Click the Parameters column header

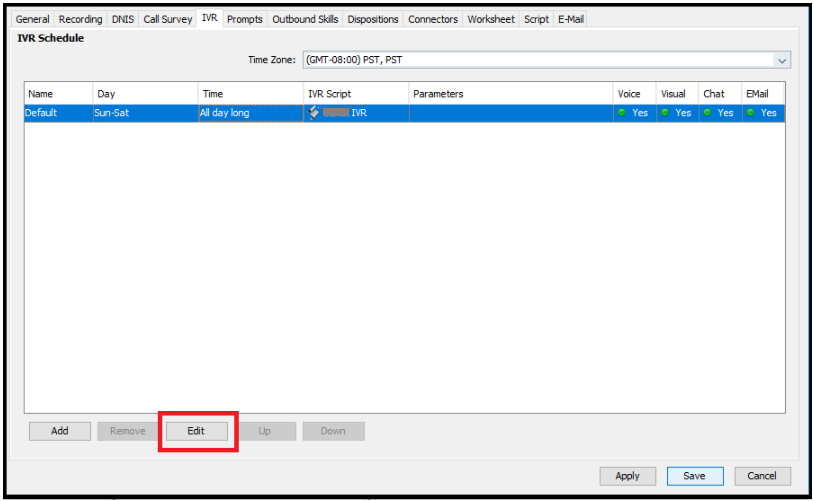point(511,94)
